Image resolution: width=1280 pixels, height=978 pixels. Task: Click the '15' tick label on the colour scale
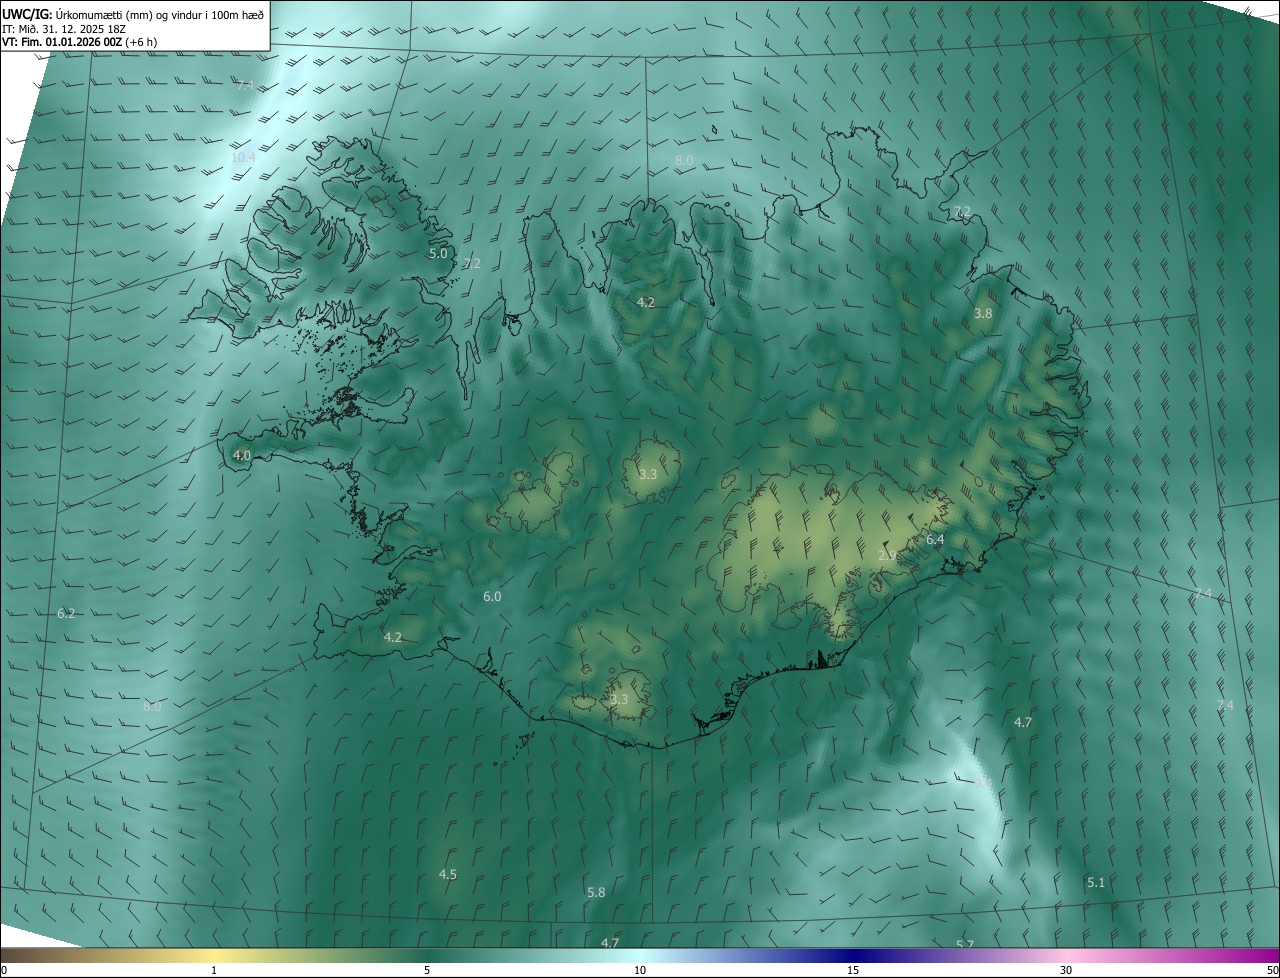click(x=853, y=970)
